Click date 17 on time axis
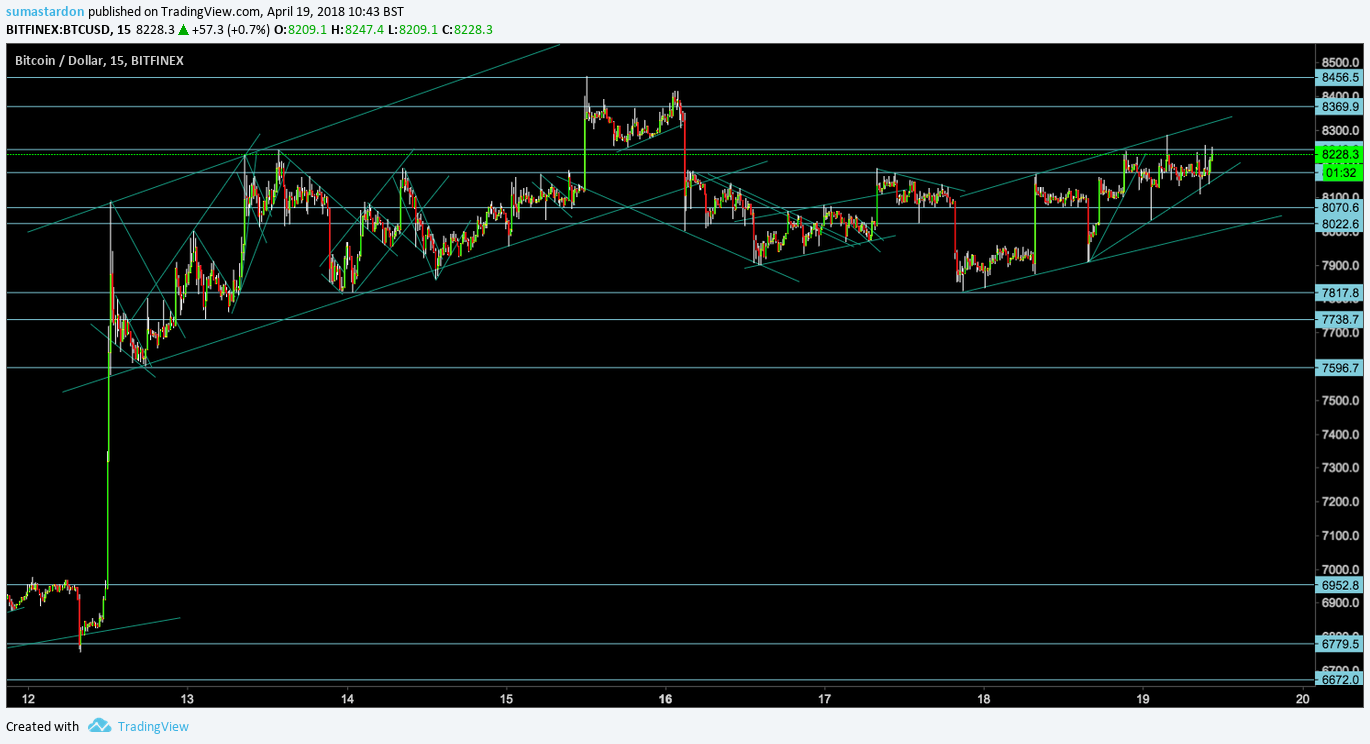 tap(825, 698)
